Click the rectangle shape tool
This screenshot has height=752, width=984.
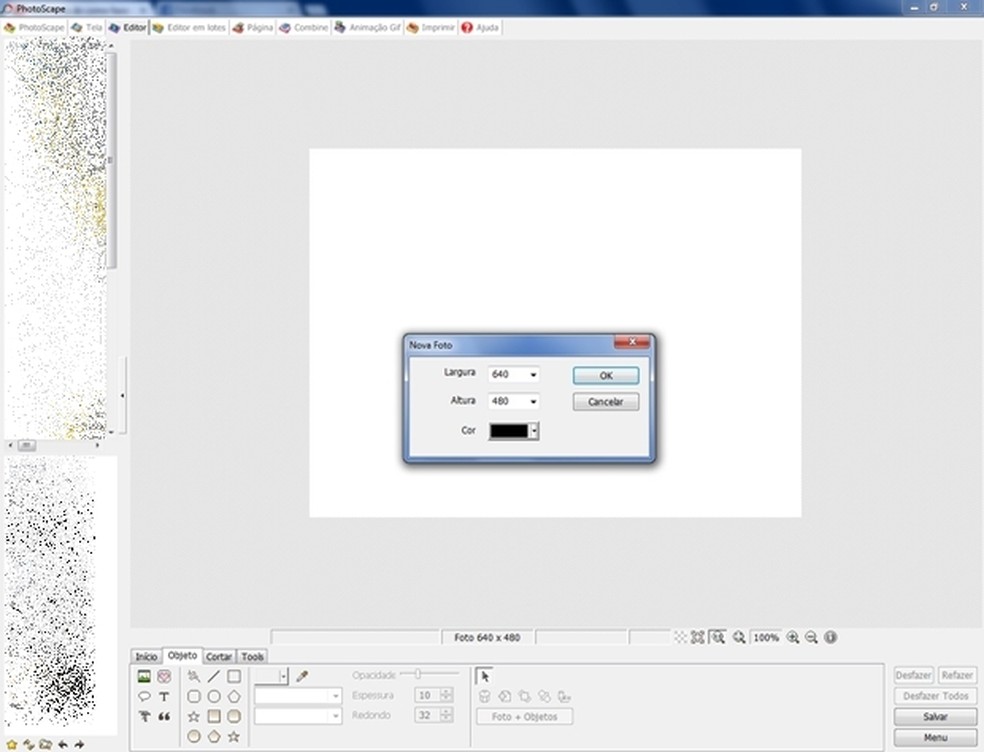click(x=234, y=676)
